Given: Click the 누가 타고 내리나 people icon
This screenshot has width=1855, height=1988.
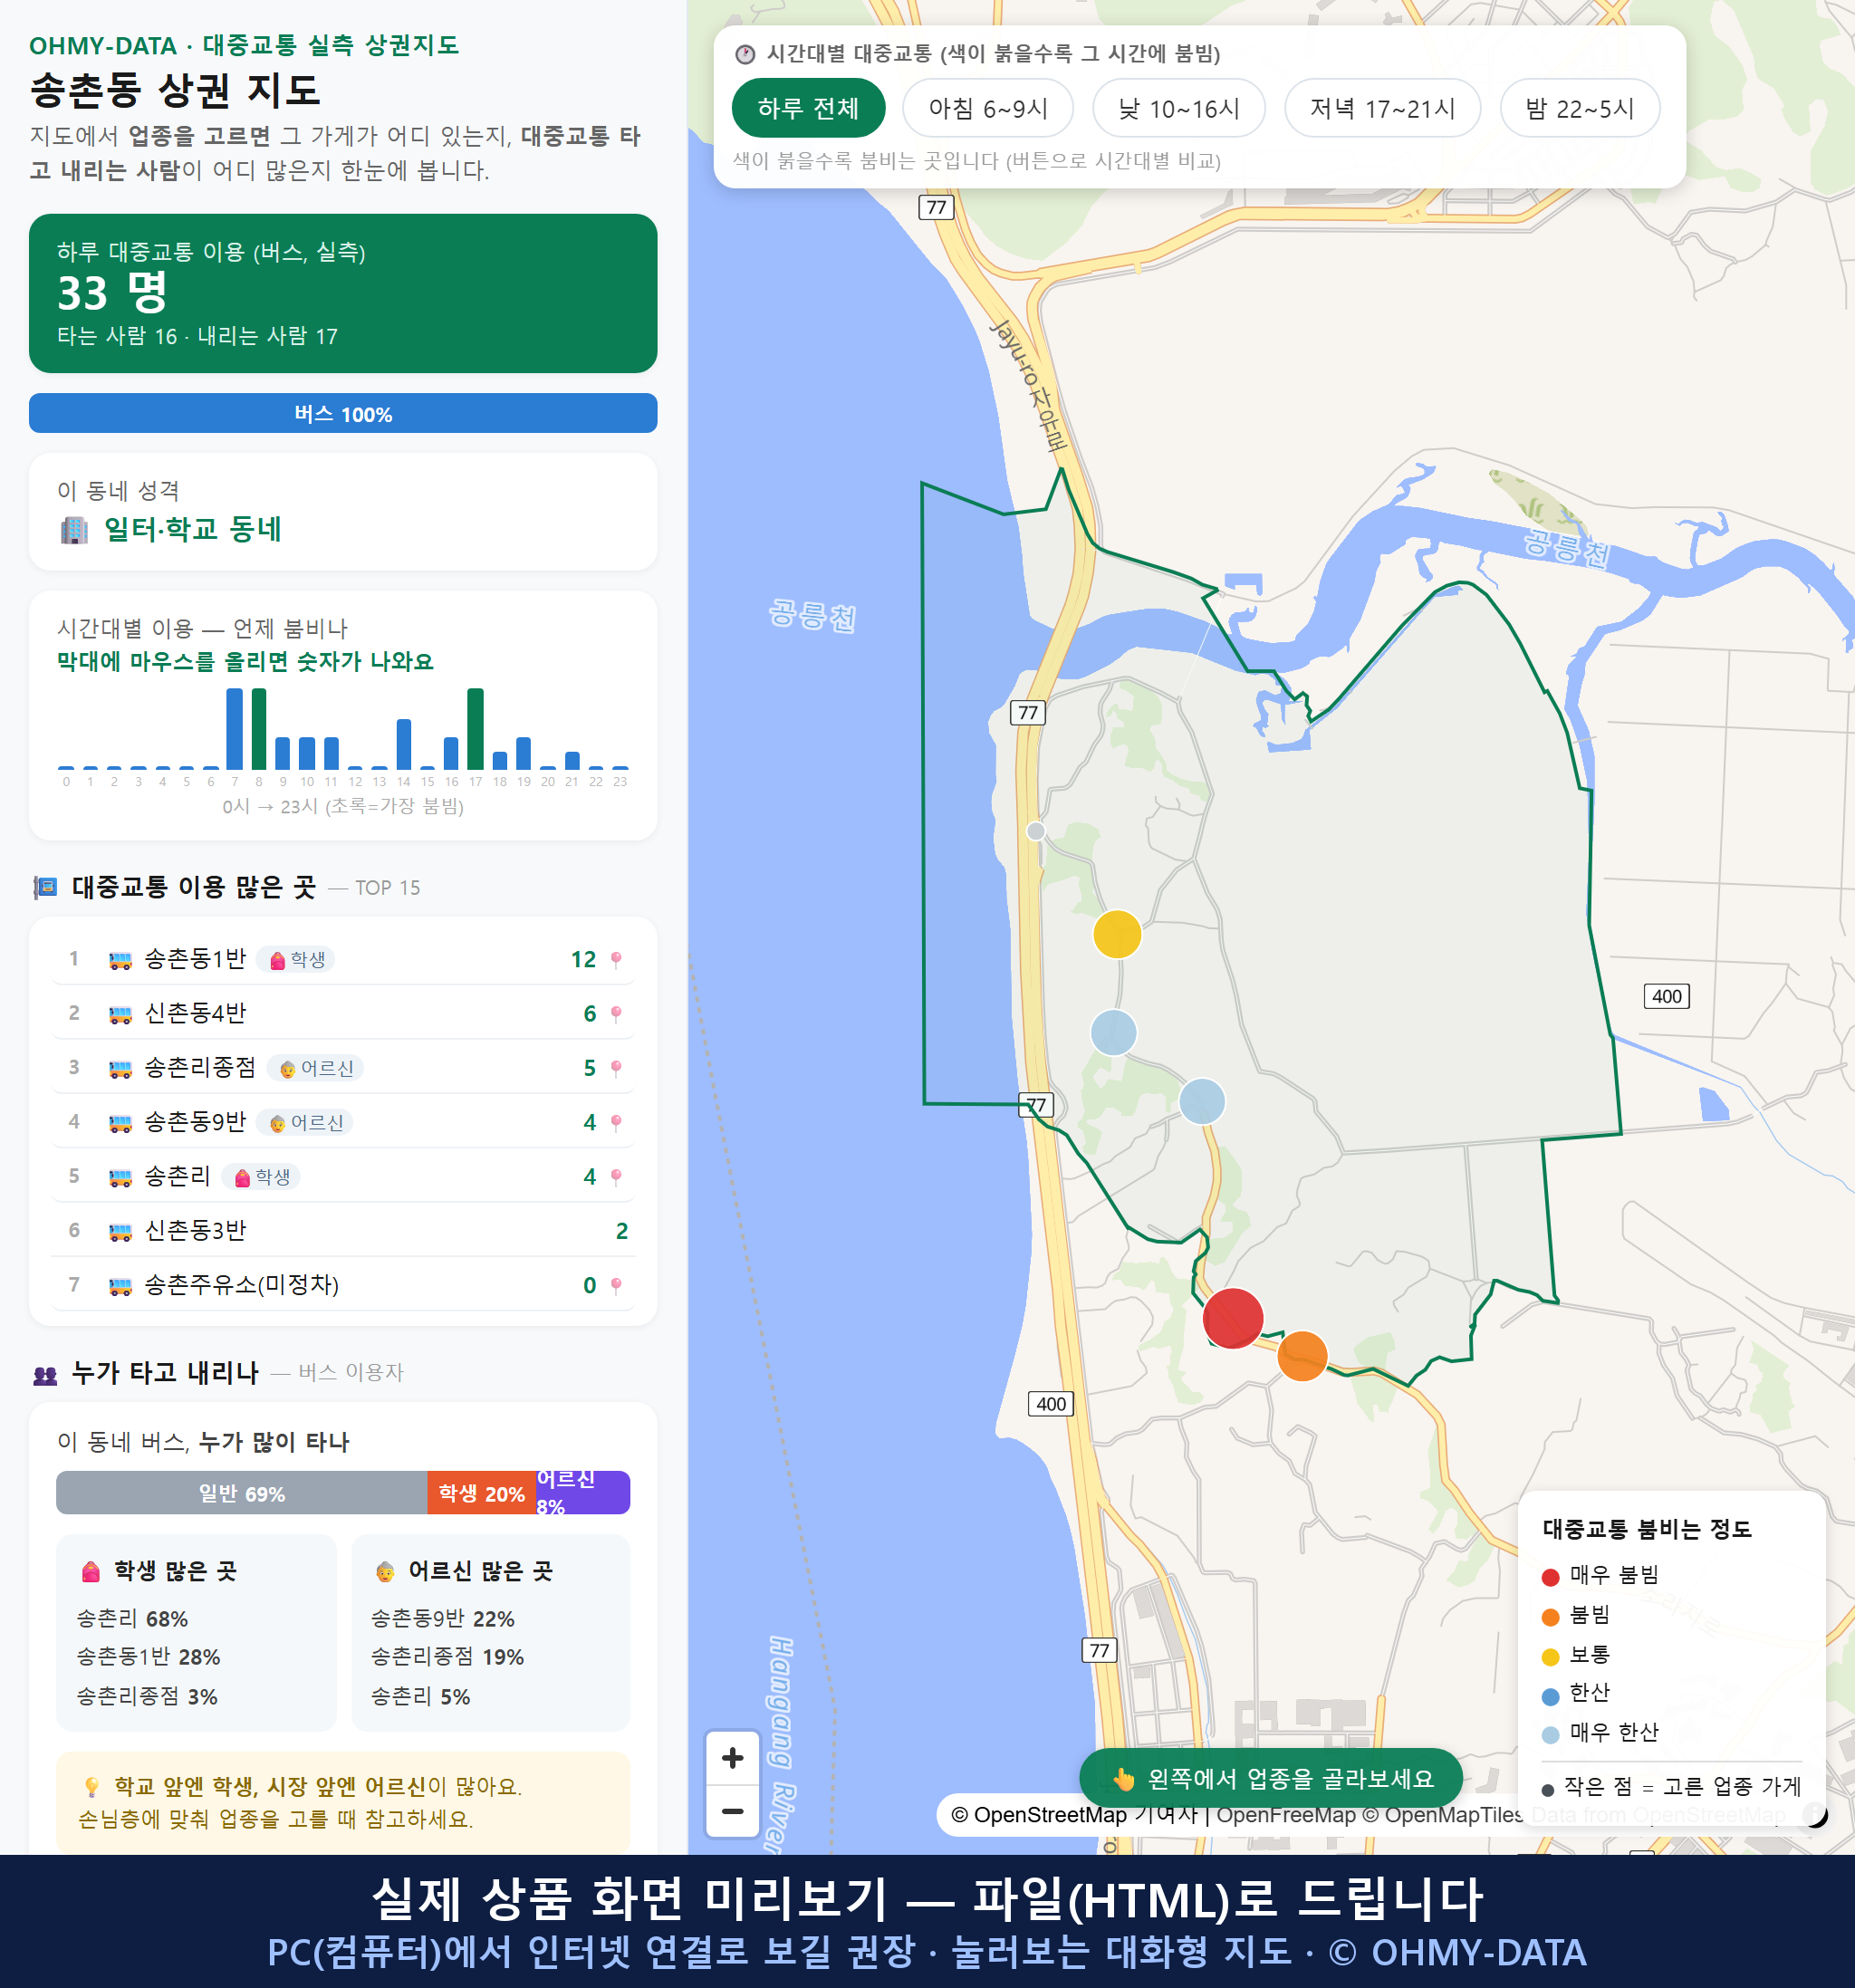Looking at the screenshot, I should pos(45,1374).
